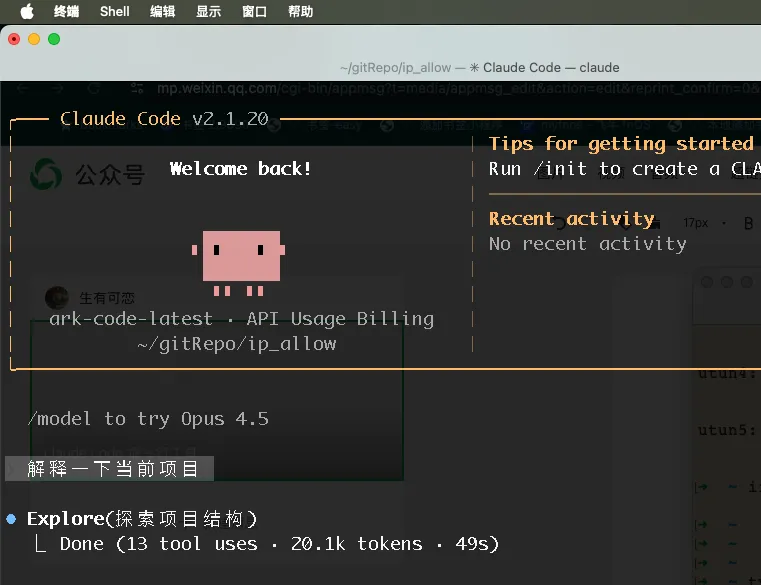The width and height of the screenshot is (761, 585).
Task: Click 'Tips for getting started' heading
Action: click(x=621, y=144)
